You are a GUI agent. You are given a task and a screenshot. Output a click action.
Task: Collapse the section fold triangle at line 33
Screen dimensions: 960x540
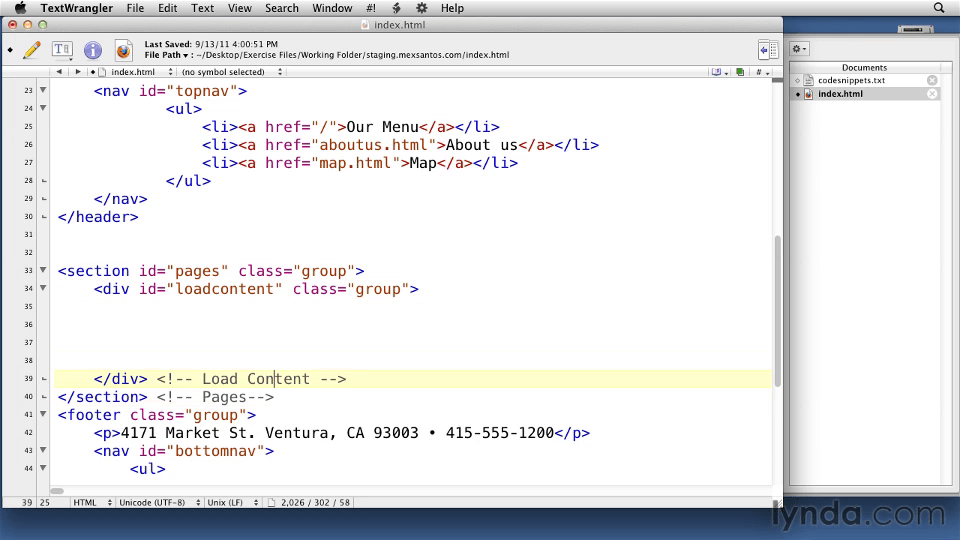[x=43, y=270]
